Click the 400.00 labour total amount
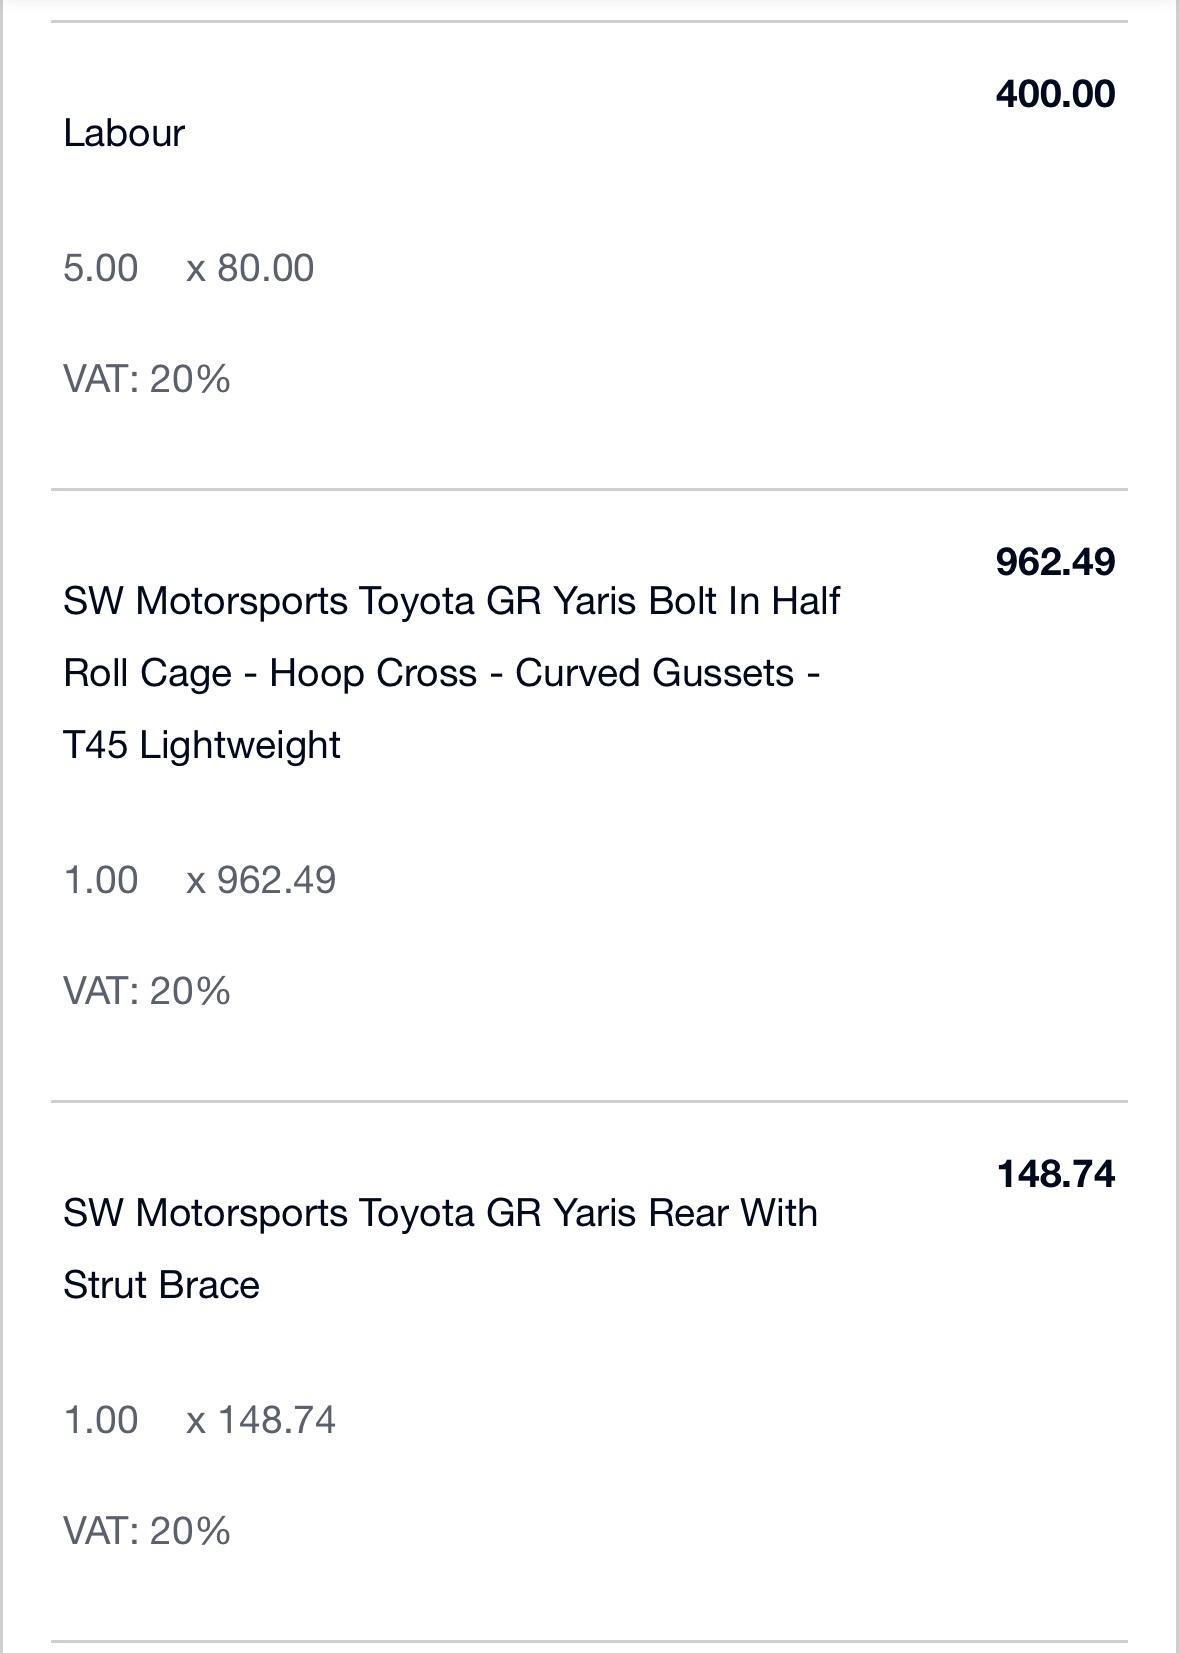The image size is (1179, 1653). [1055, 94]
